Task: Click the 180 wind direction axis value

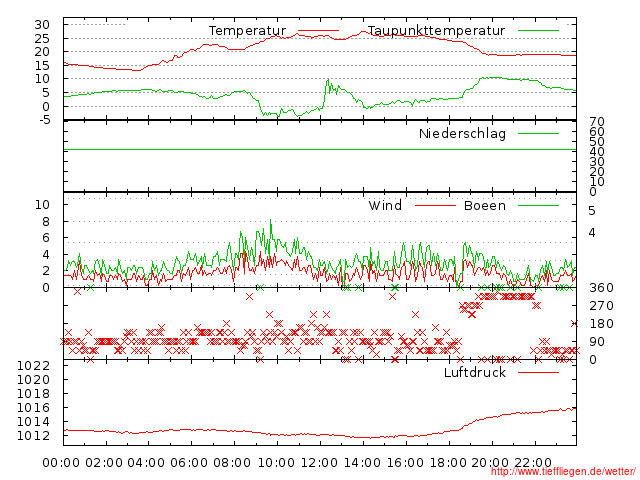Action: coord(601,324)
